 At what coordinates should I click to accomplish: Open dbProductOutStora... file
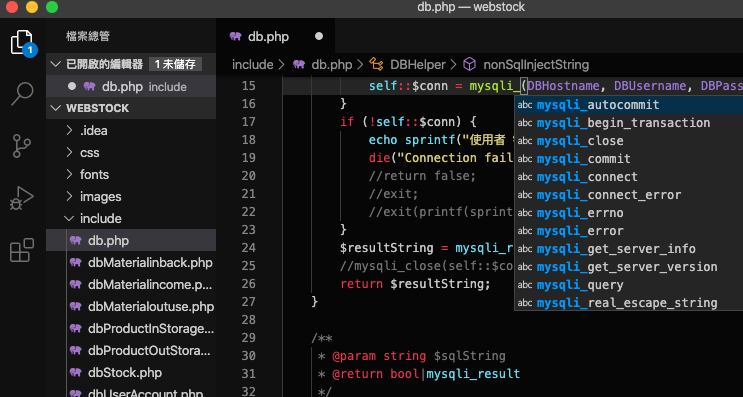(x=131, y=351)
